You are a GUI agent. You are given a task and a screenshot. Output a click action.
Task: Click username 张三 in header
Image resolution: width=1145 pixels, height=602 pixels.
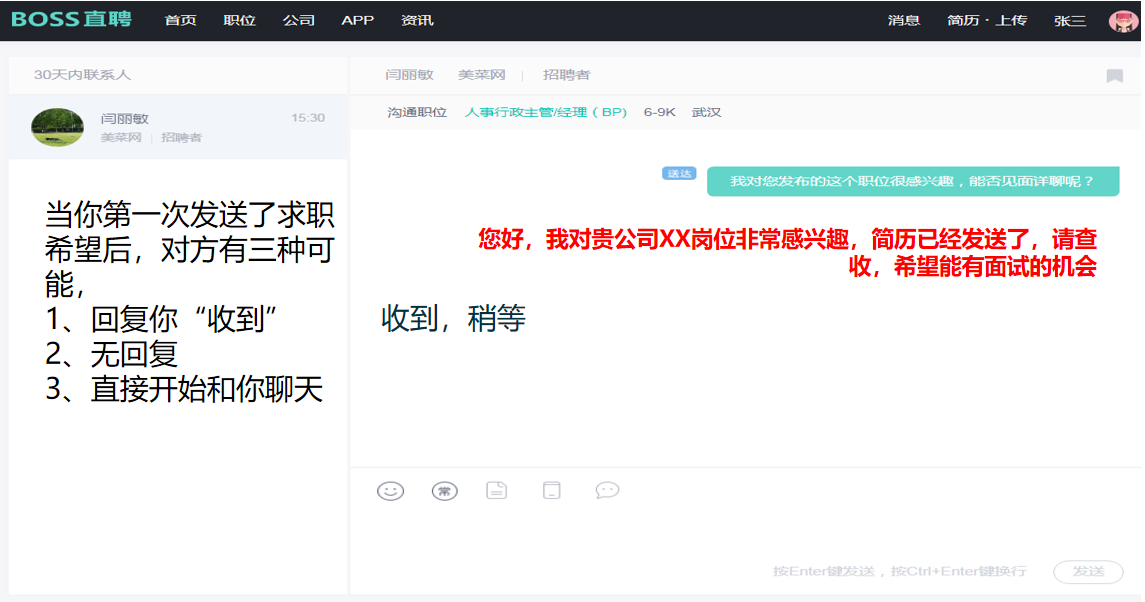1069,21
